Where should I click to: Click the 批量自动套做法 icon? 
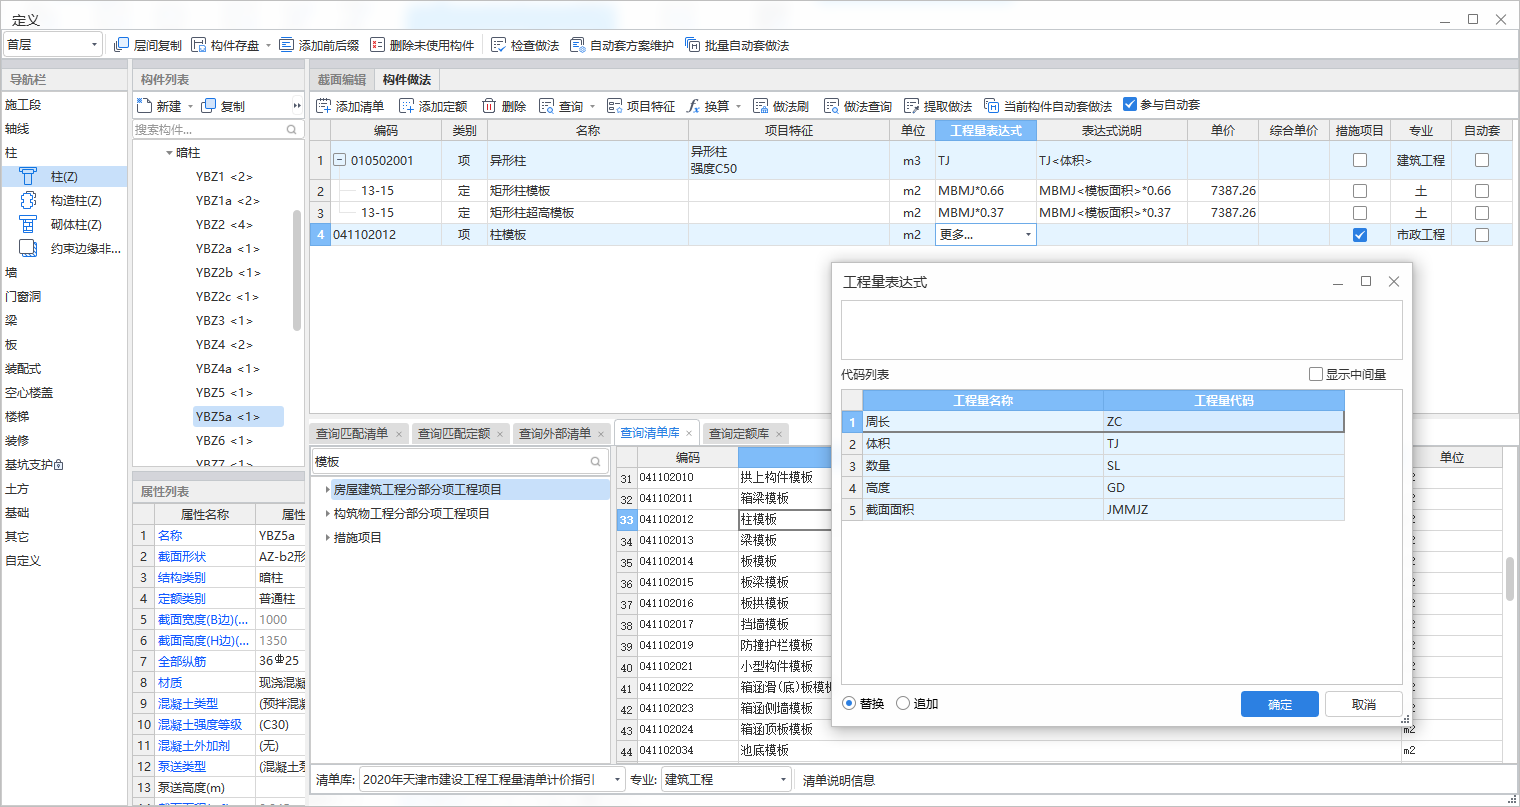[692, 45]
